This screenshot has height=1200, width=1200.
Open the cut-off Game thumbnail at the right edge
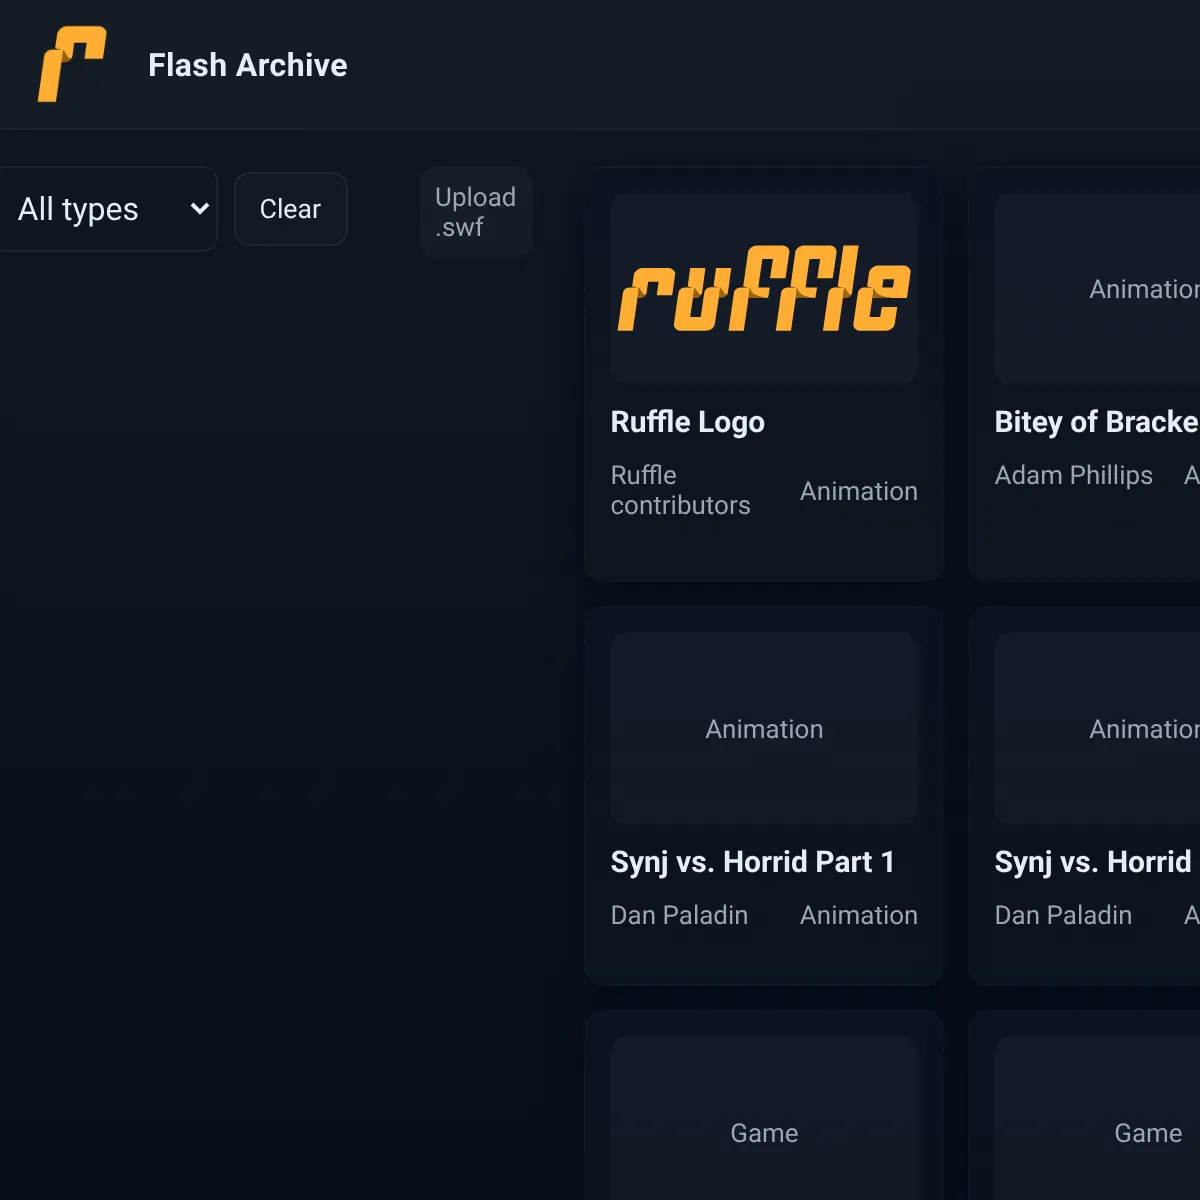(x=1097, y=1118)
